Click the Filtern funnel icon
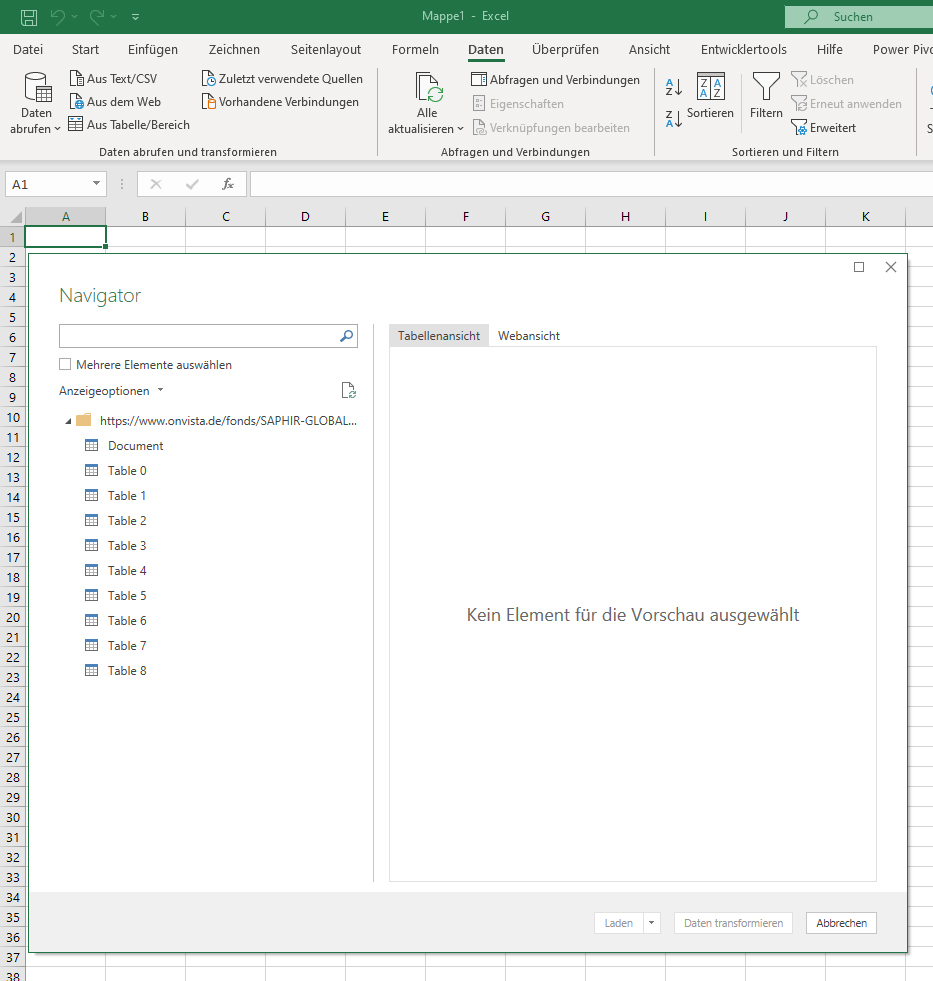Screen dimensions: 933x981 pyautogui.click(x=766, y=86)
